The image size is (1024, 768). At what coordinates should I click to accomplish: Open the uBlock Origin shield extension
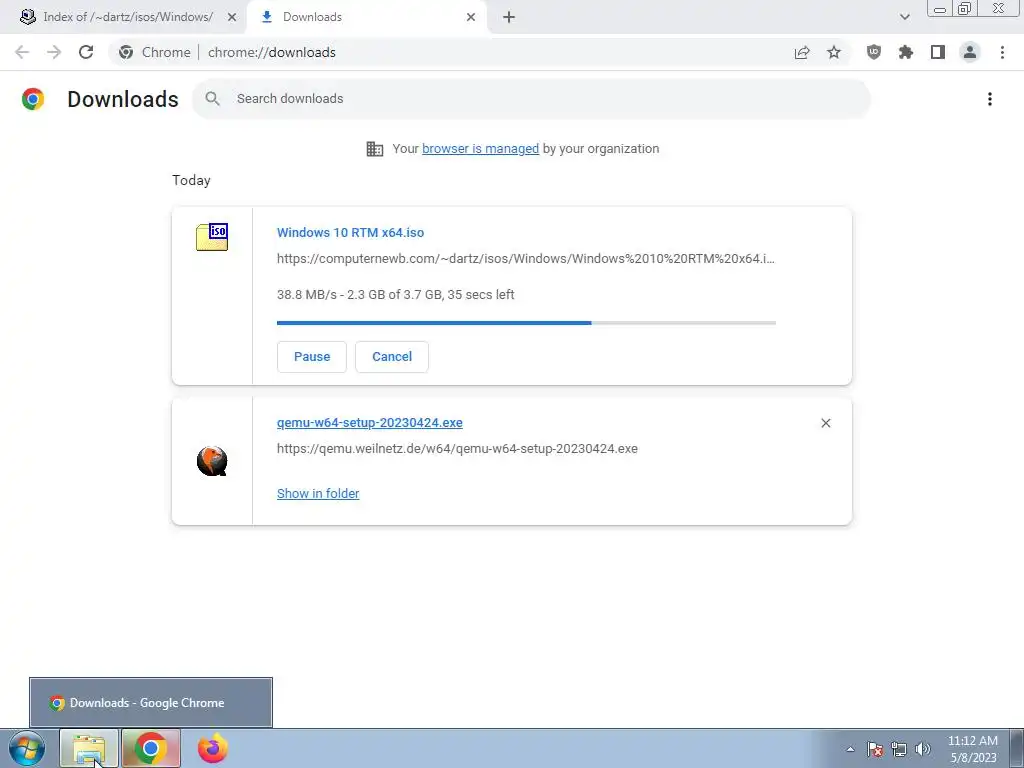874,52
